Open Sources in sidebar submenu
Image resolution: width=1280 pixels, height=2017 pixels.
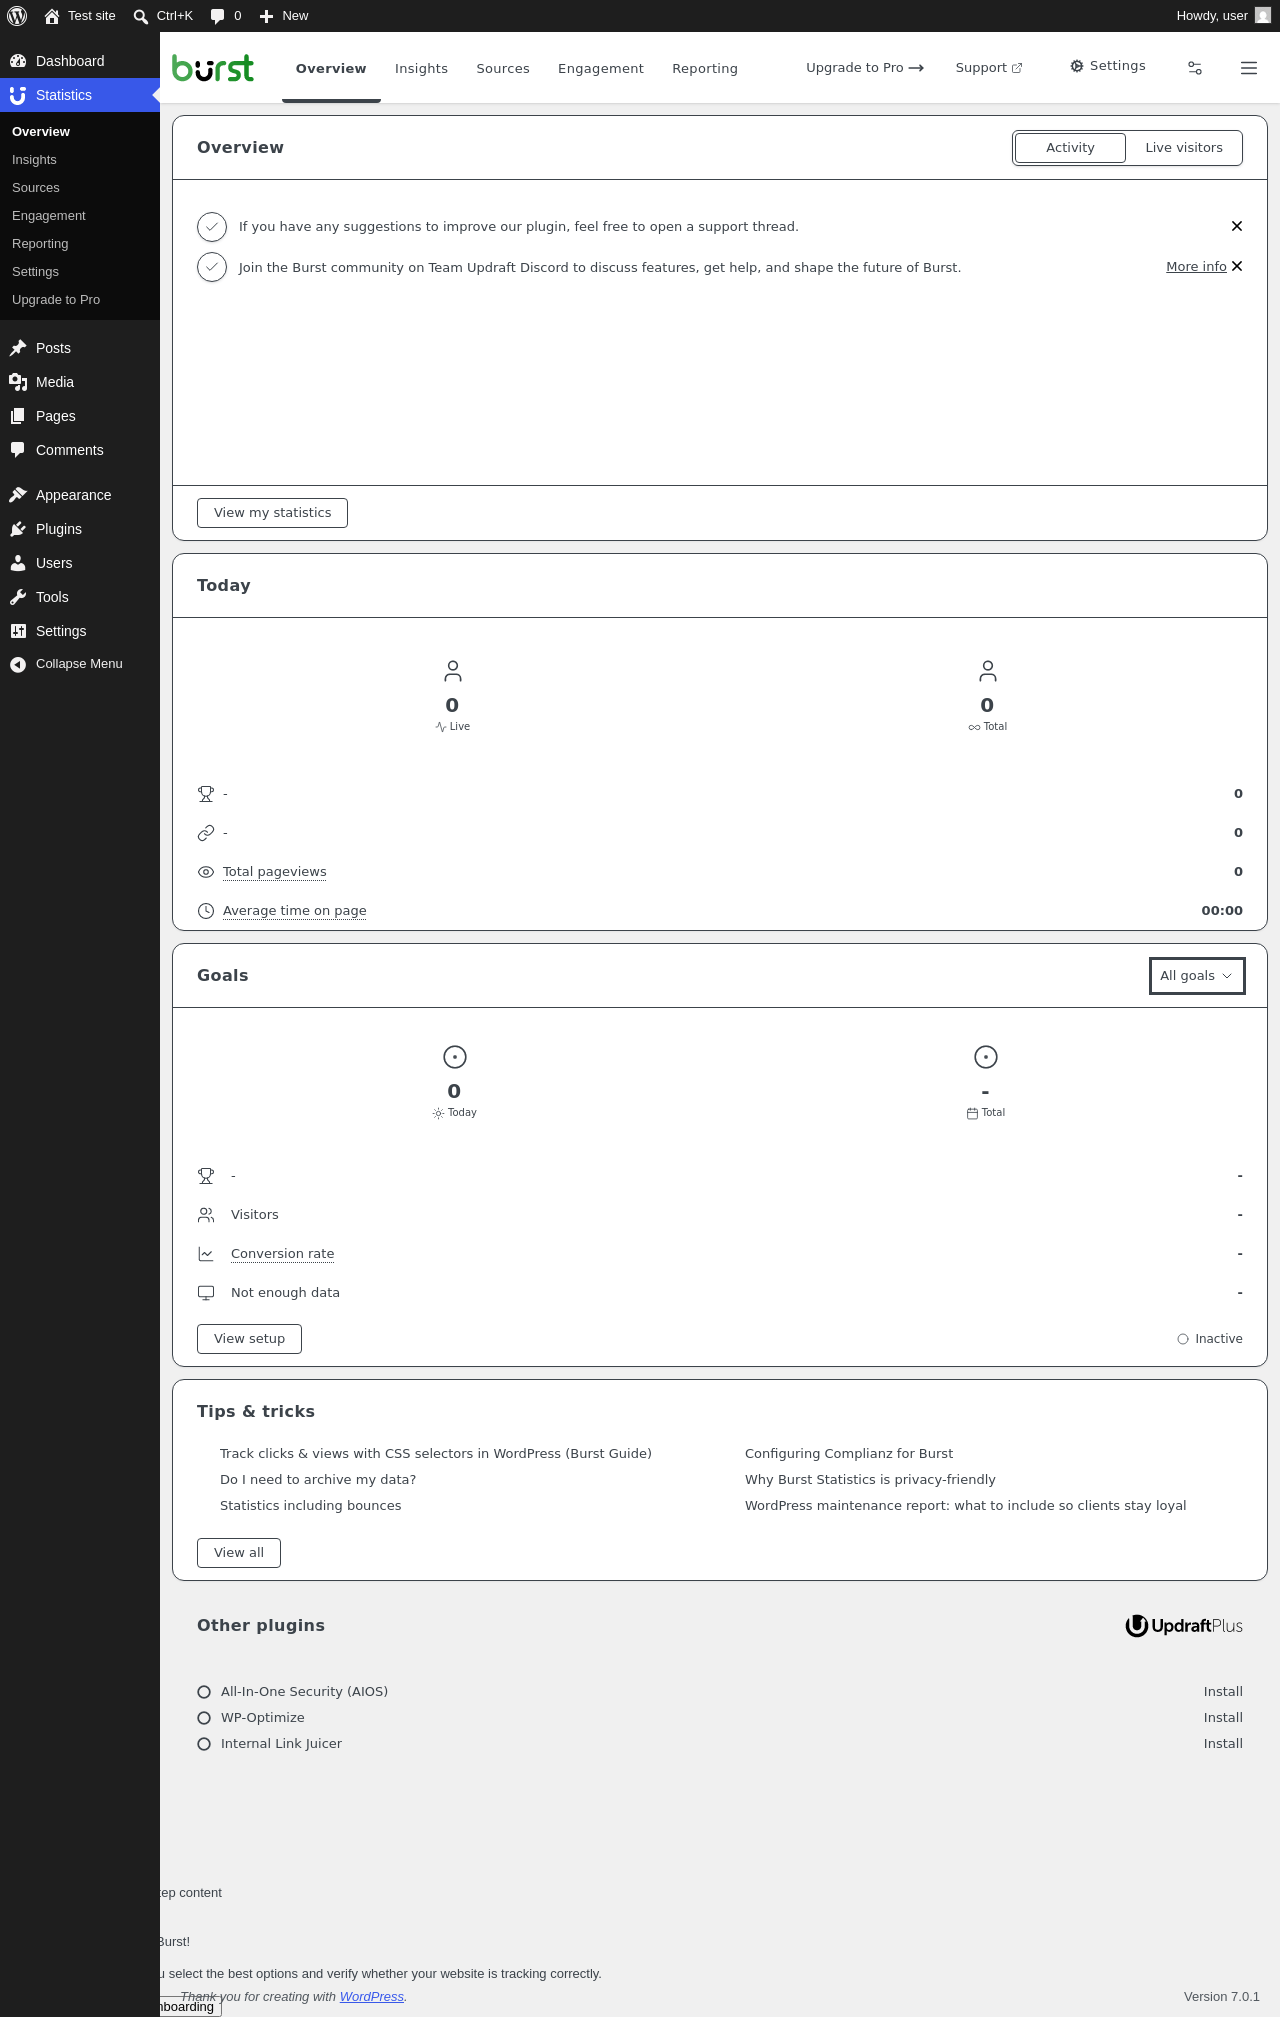[80, 188]
